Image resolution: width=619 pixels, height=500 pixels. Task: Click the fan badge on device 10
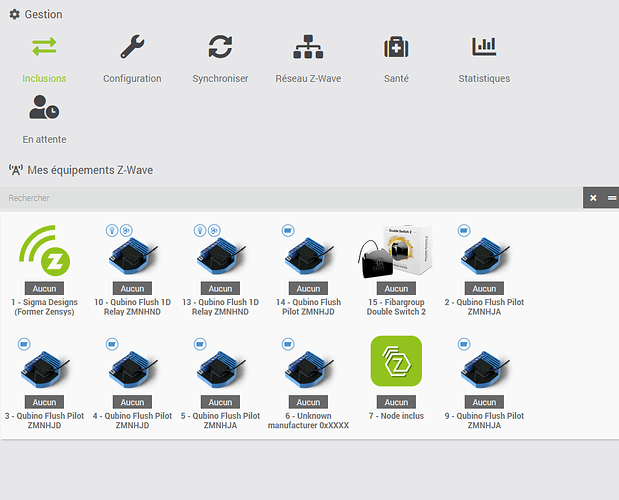126,230
